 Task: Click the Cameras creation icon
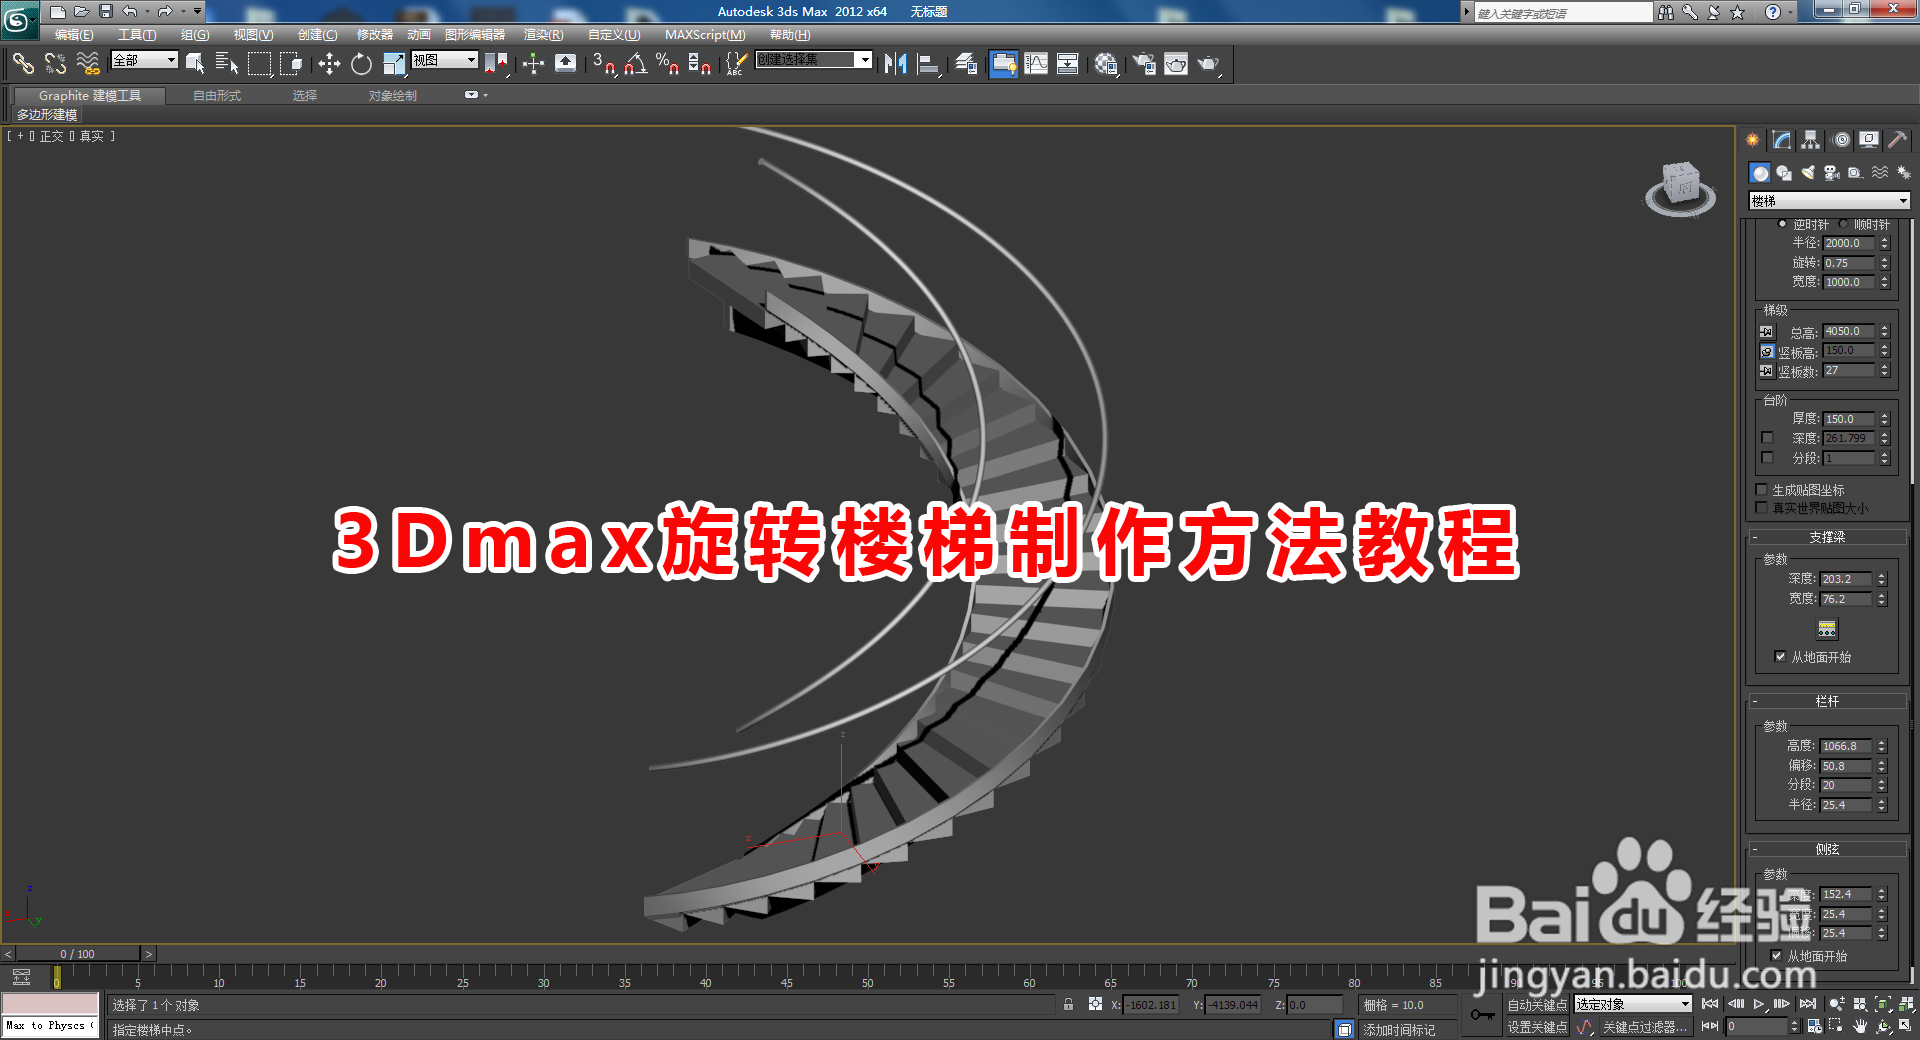(x=1831, y=173)
